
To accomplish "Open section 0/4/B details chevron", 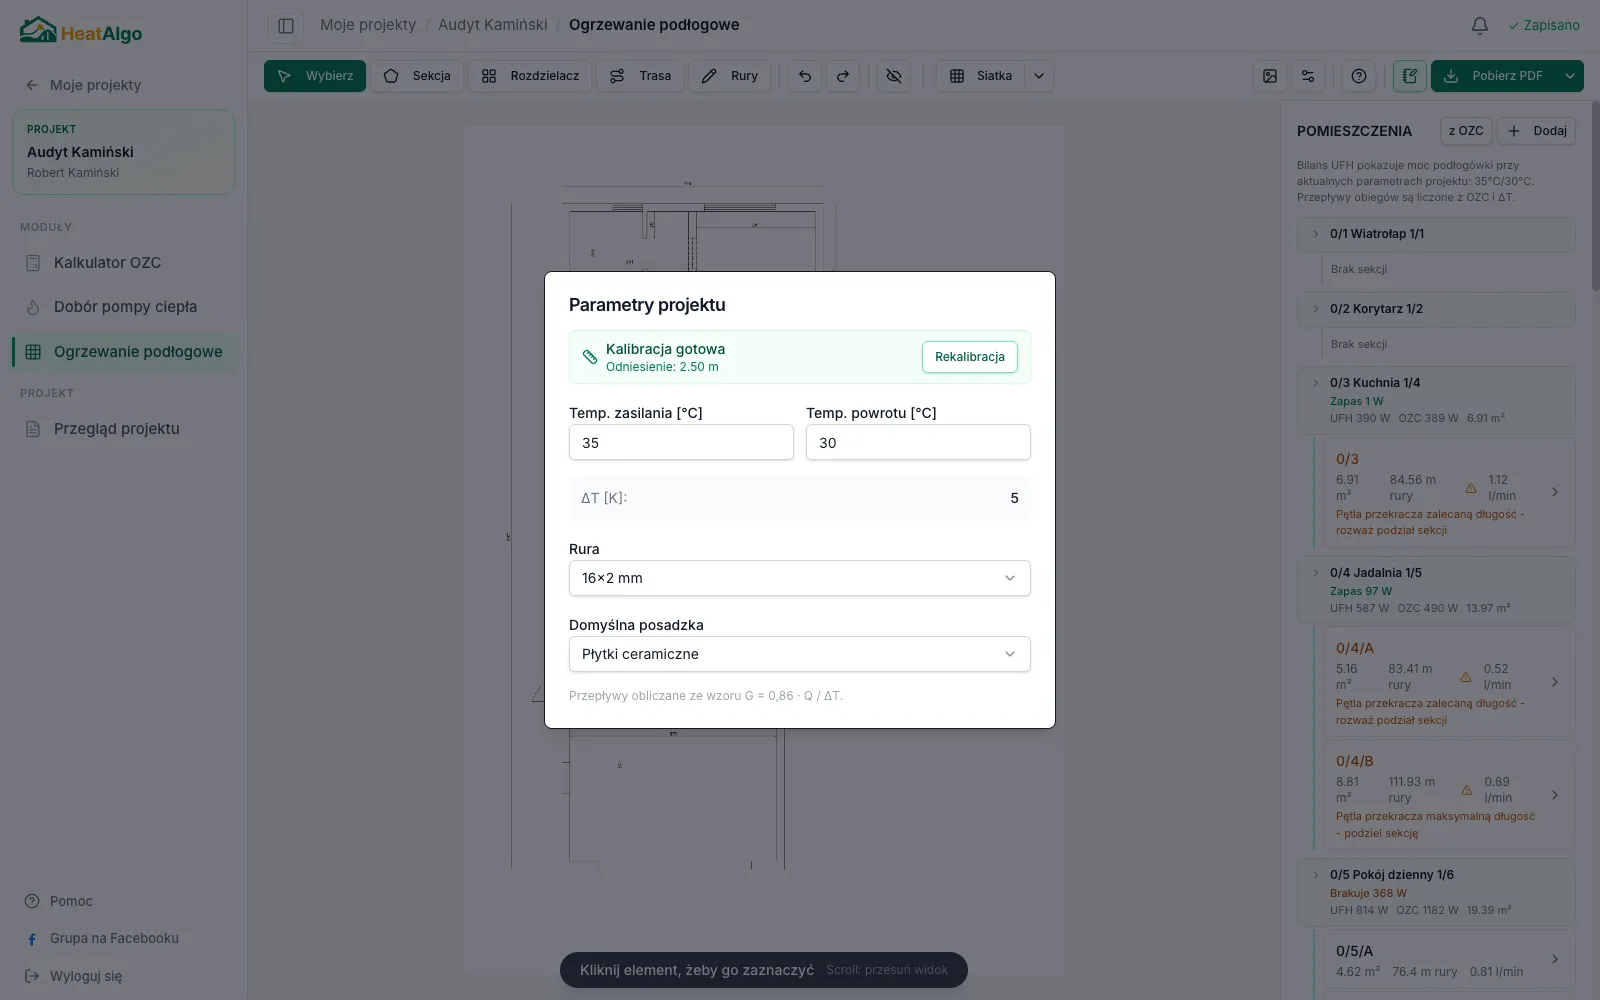I will 1555,795.
